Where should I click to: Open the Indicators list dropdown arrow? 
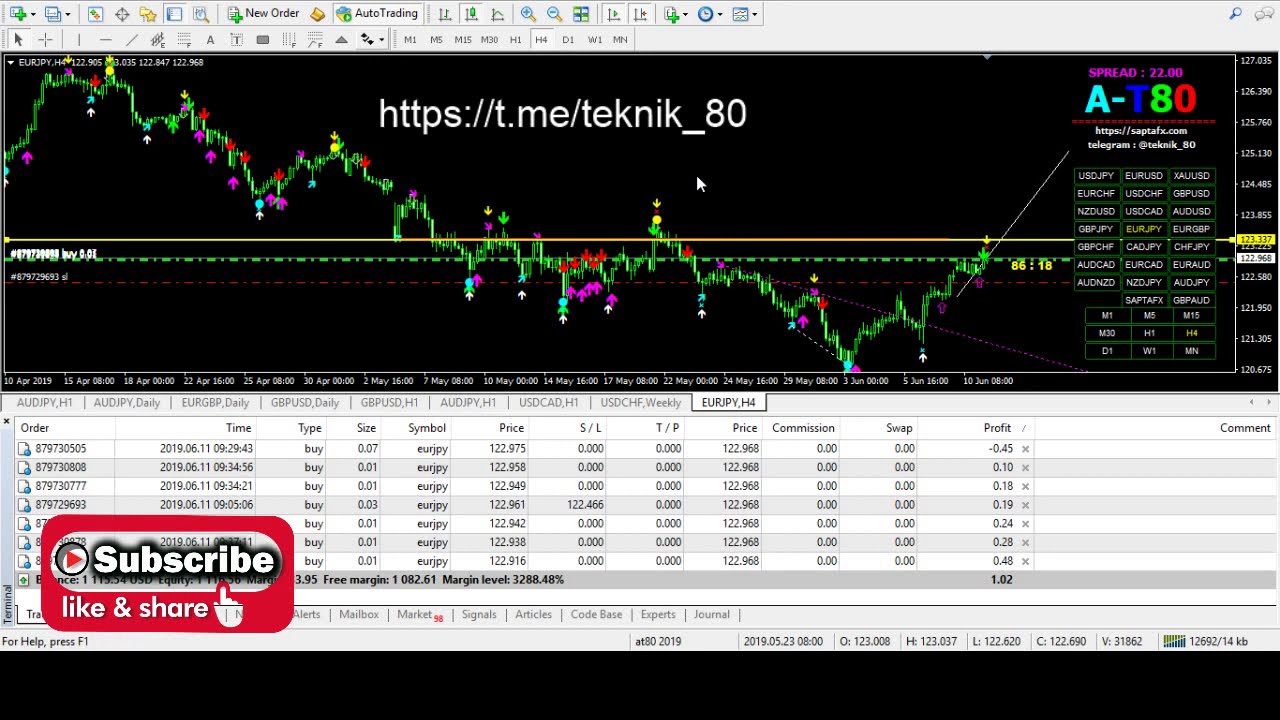(687, 14)
